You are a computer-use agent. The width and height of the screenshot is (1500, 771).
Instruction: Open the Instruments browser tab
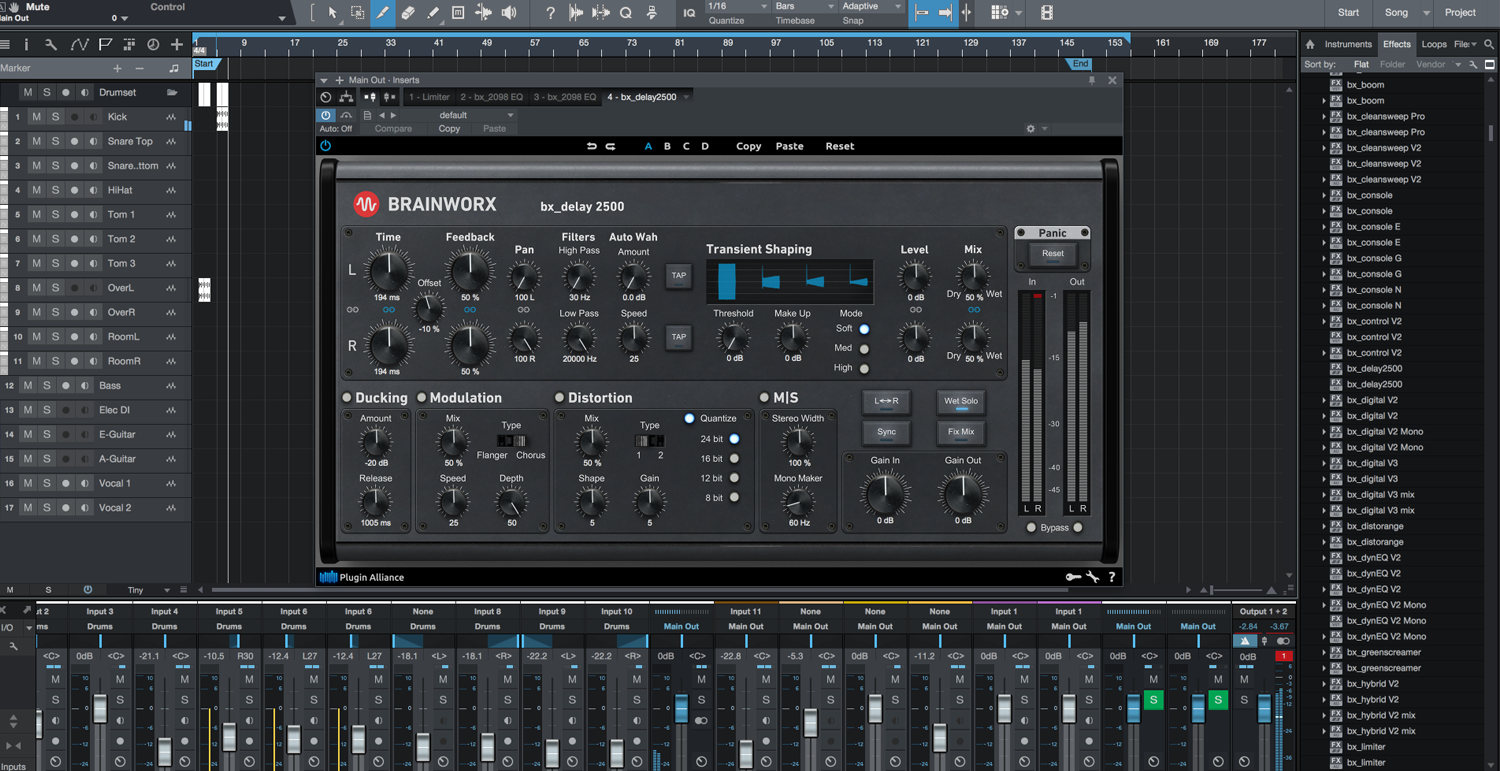pos(1348,44)
